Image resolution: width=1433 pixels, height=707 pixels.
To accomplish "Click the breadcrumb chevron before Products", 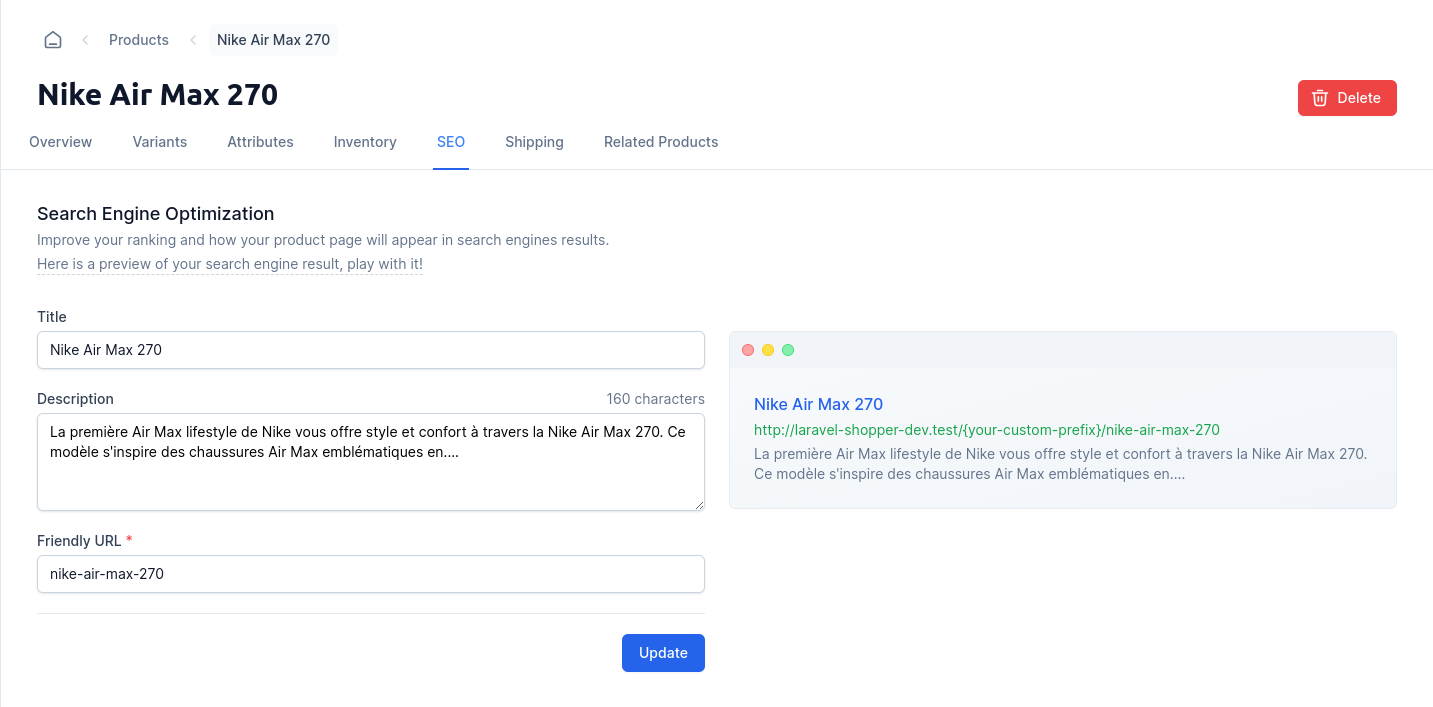I will point(85,40).
